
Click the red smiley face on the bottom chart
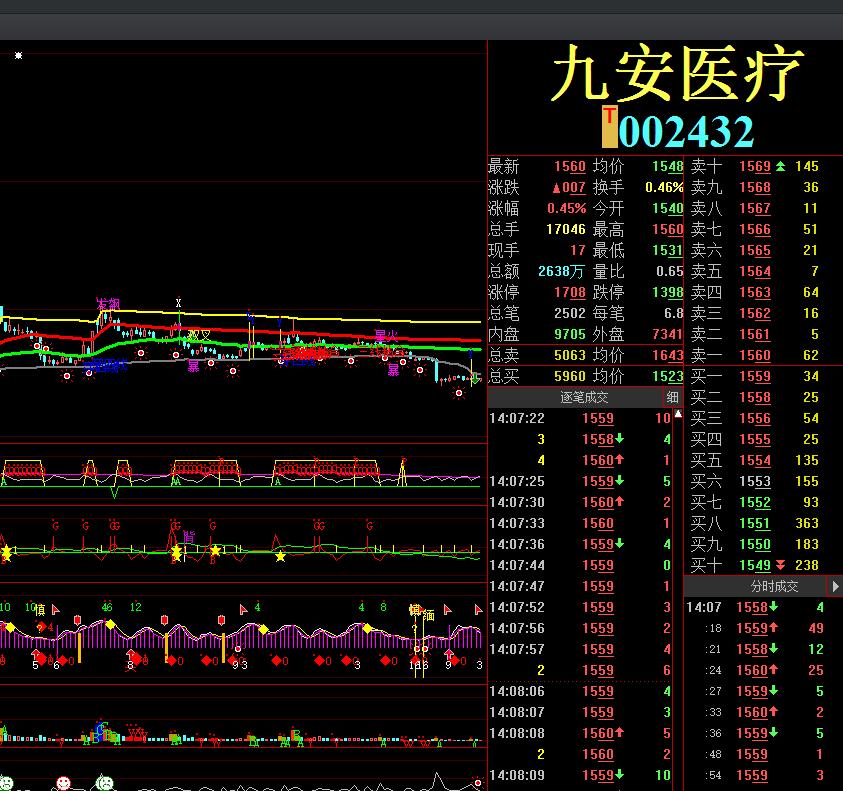click(x=63, y=782)
